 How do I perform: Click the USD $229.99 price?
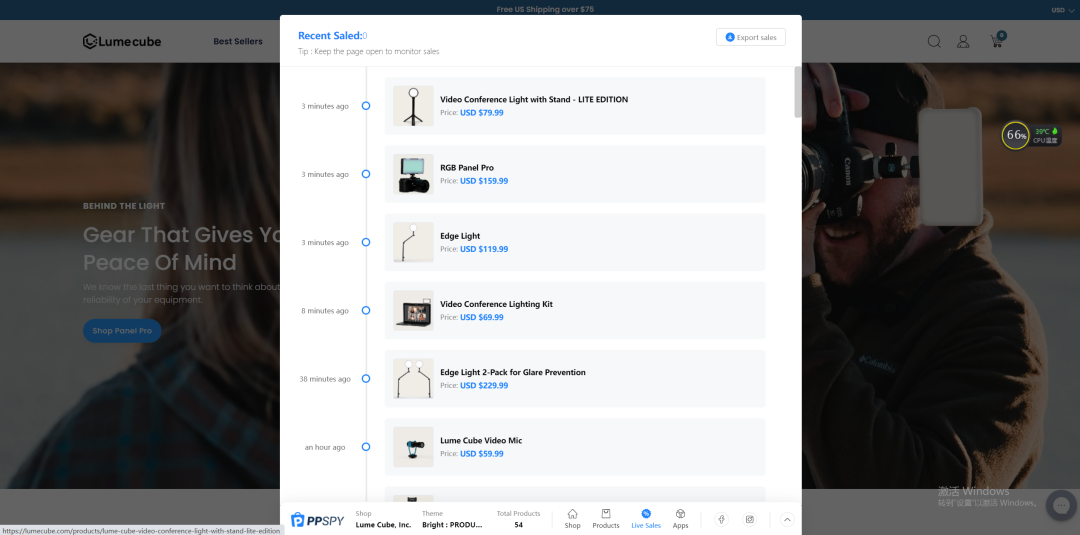(484, 385)
